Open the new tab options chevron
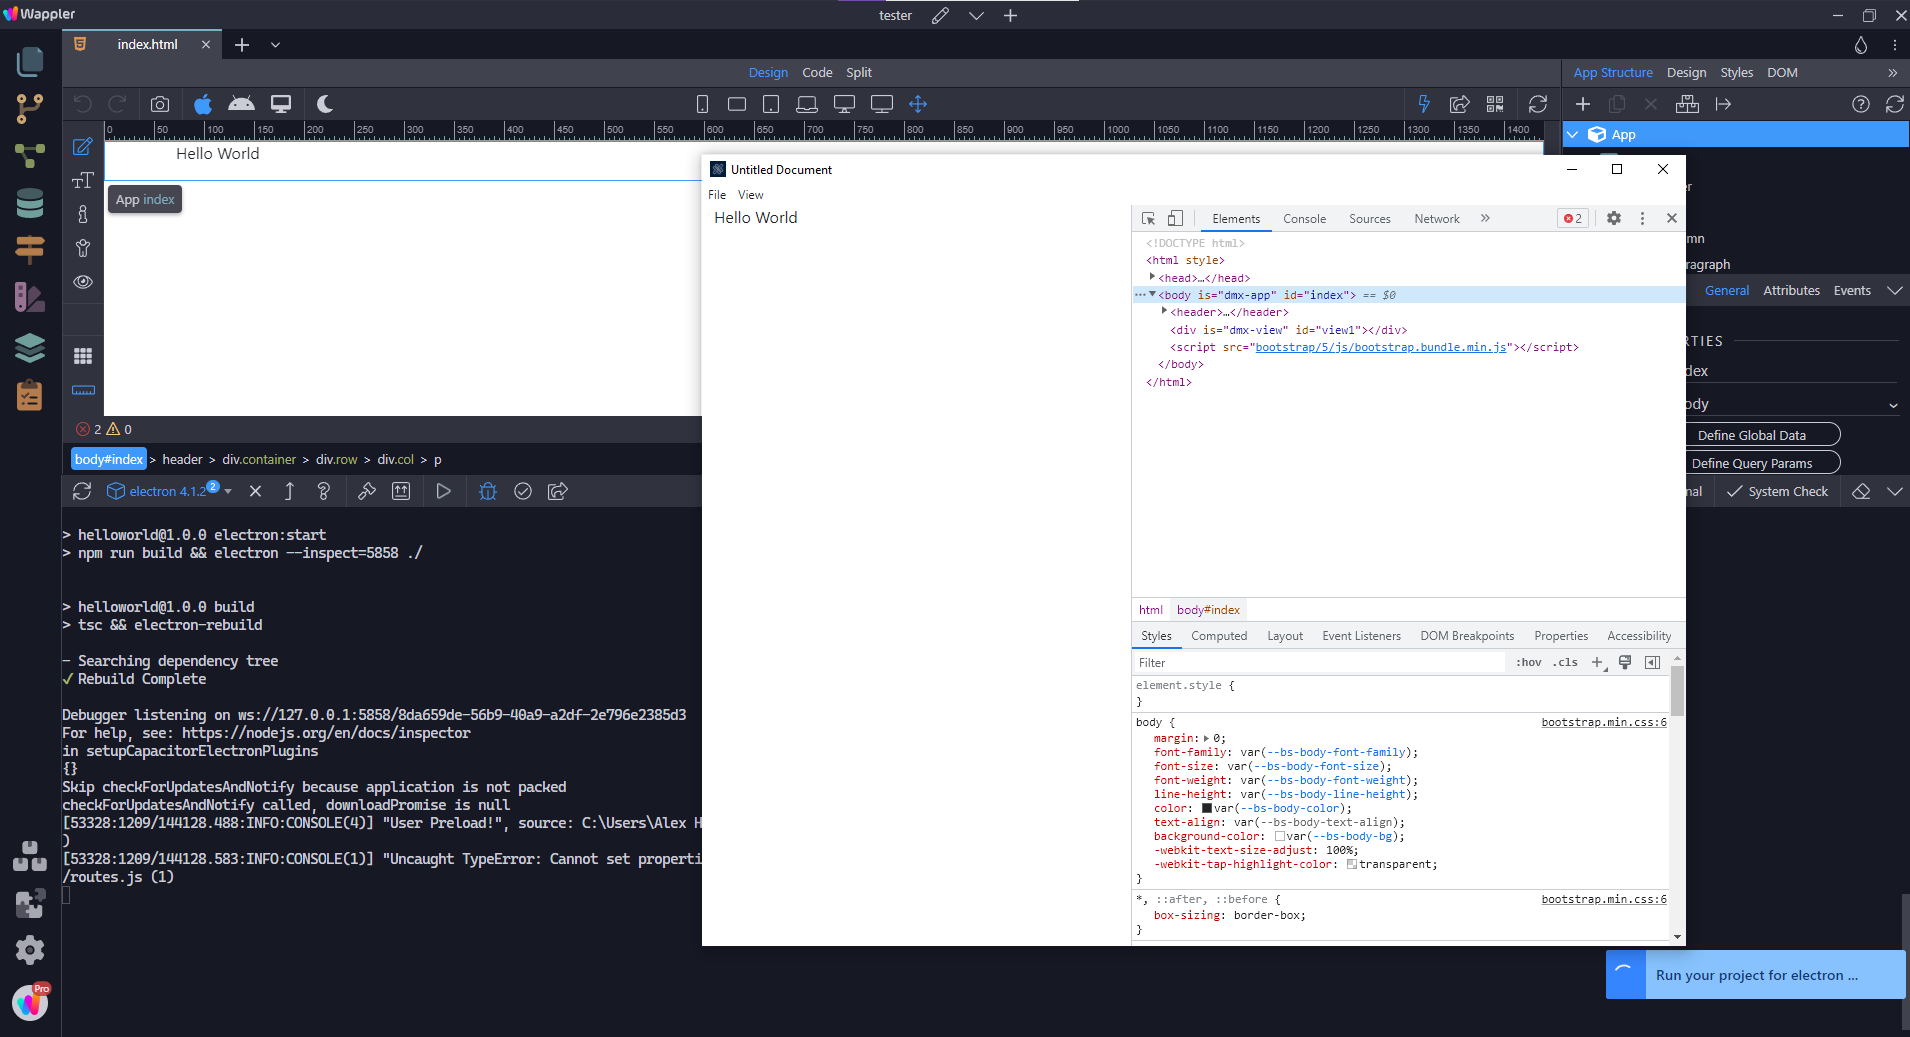Screen dimensions: 1910x1037 pyautogui.click(x=275, y=45)
